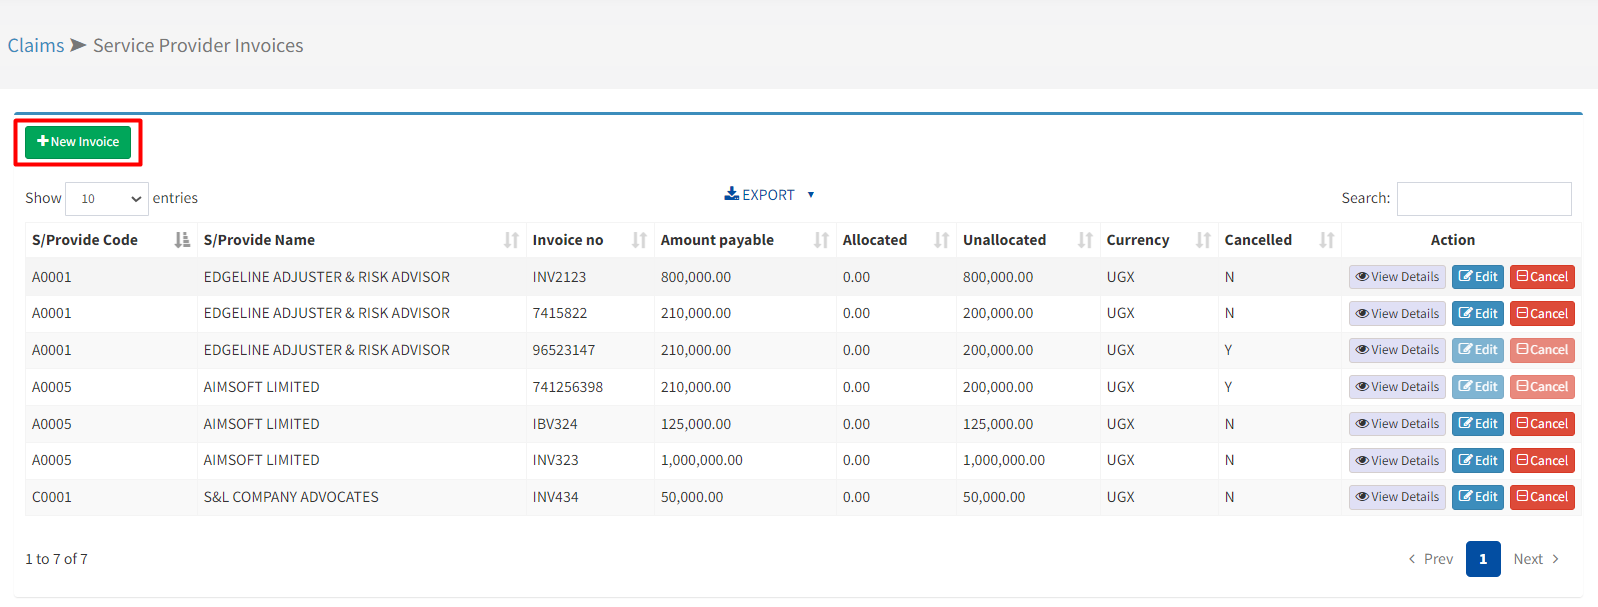Select page 1 in pagination
This screenshot has height=607, width=1598.
click(x=1482, y=559)
